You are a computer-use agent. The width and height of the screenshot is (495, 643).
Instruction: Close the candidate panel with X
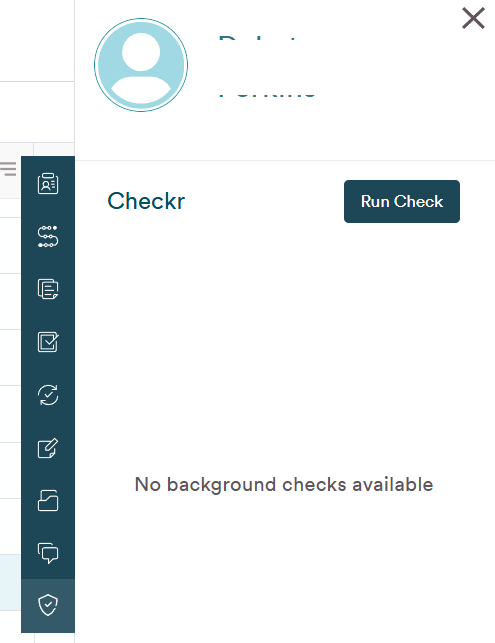pyautogui.click(x=473, y=18)
